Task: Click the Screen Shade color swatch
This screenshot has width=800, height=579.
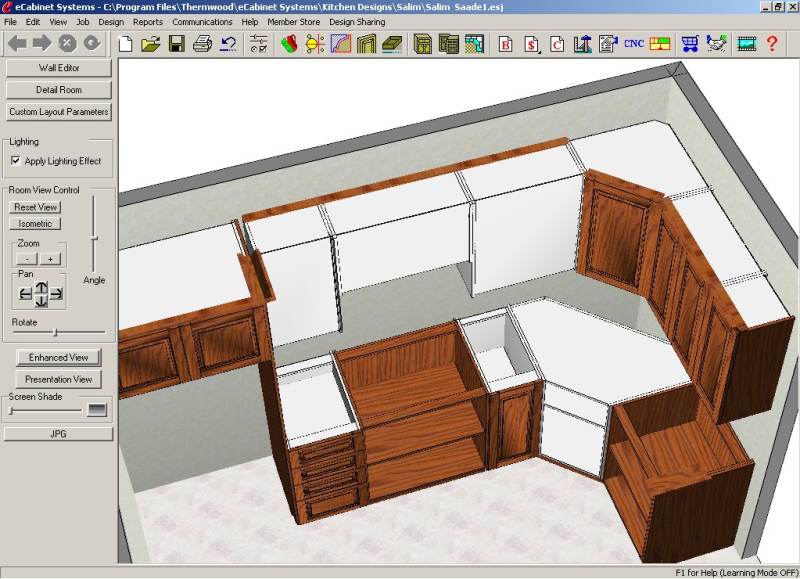Action: click(97, 409)
